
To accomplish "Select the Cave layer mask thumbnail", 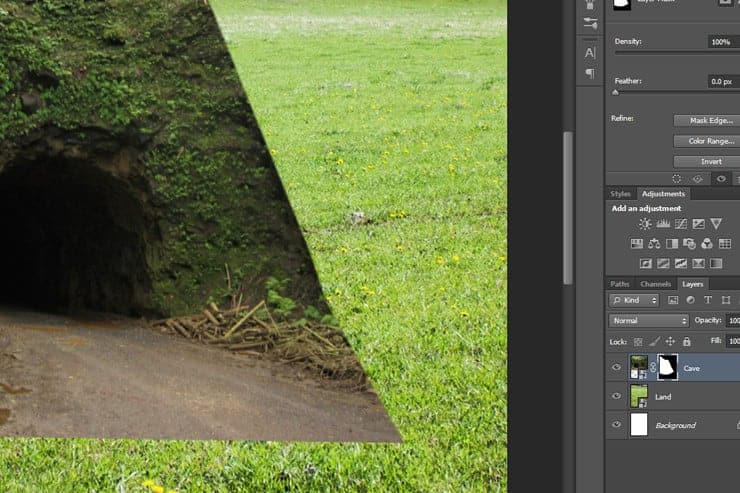I will (667, 368).
